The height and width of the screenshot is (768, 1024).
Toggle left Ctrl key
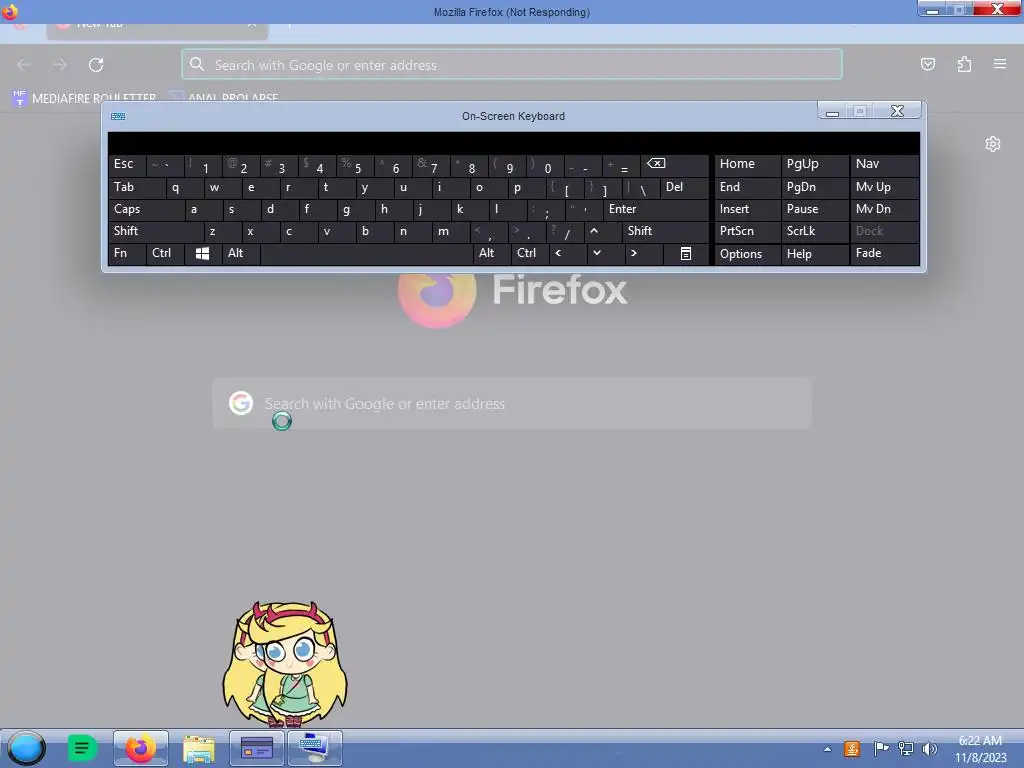[165, 253]
